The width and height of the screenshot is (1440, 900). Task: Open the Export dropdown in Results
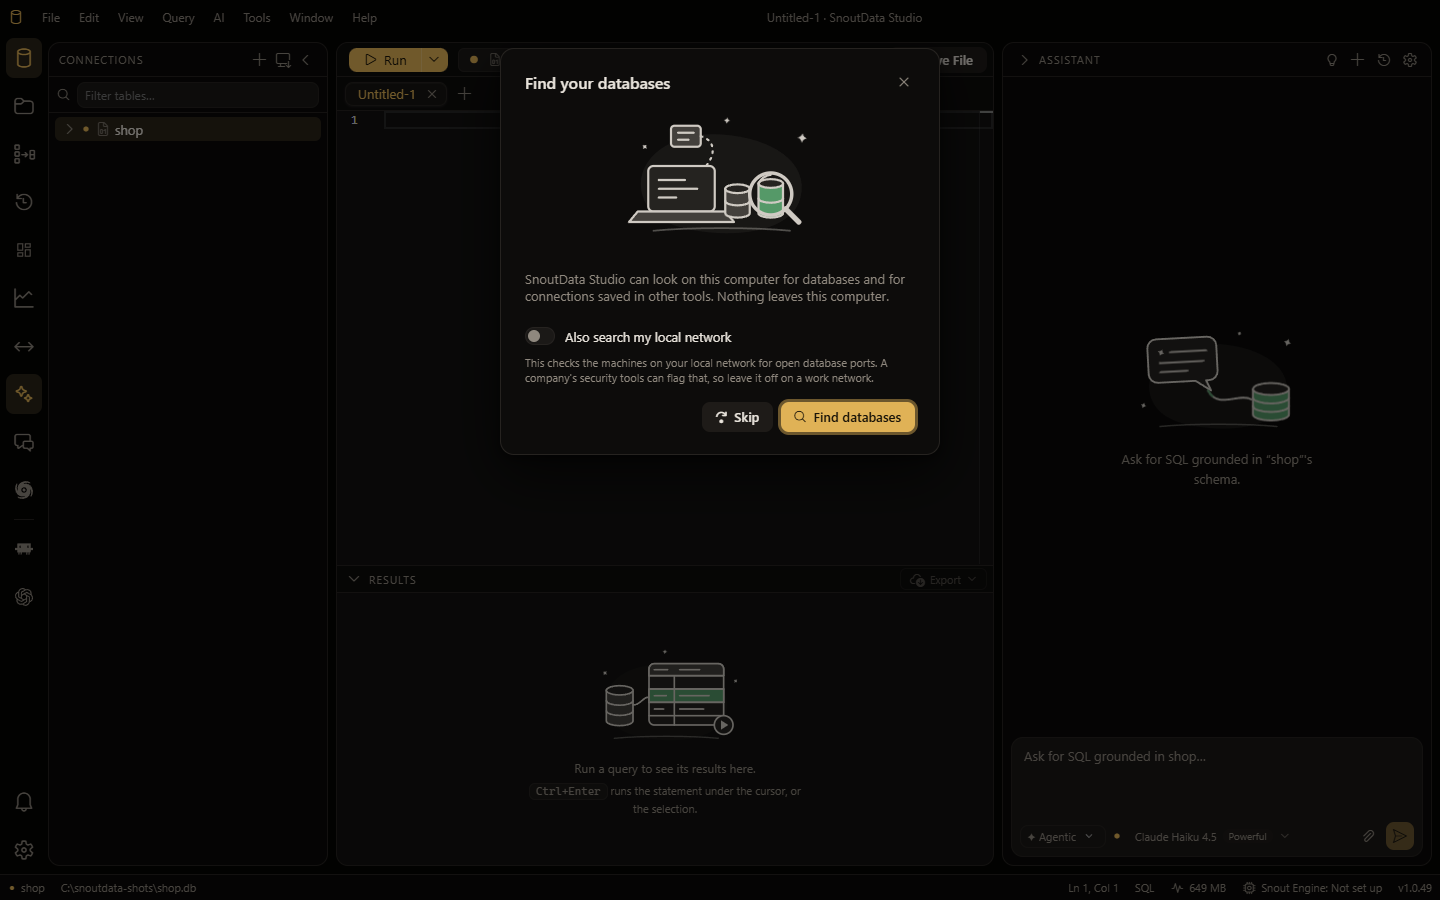coord(944,580)
